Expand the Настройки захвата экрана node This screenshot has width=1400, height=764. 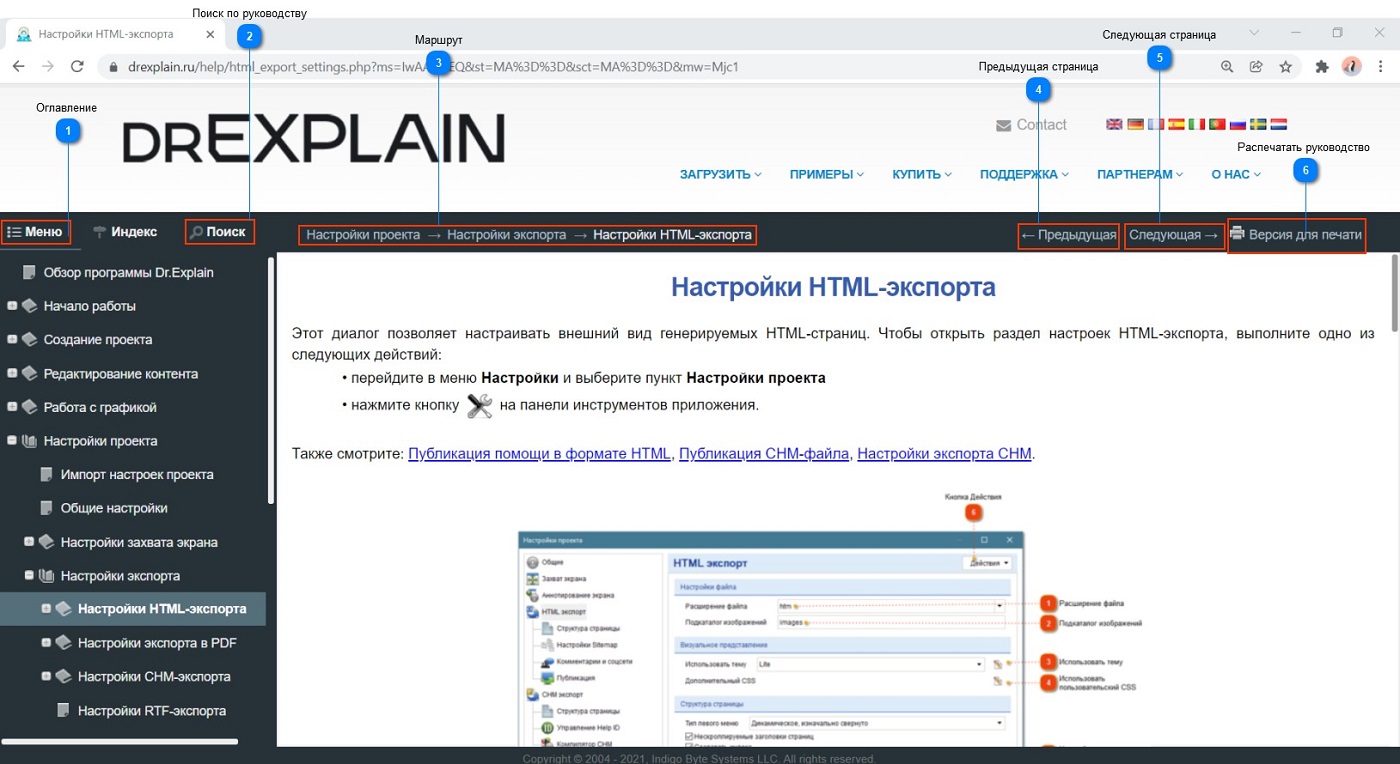tap(29, 542)
